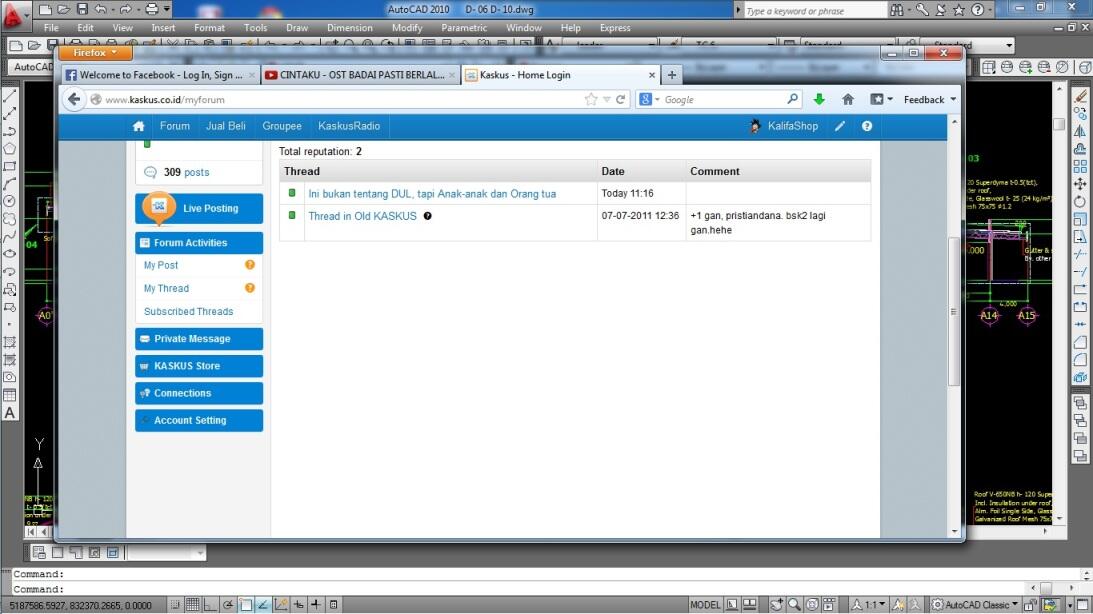The image size is (1093, 614).
Task: Select the Multiline Text 'A' tool in AutoCAD
Action: pyautogui.click(x=10, y=413)
